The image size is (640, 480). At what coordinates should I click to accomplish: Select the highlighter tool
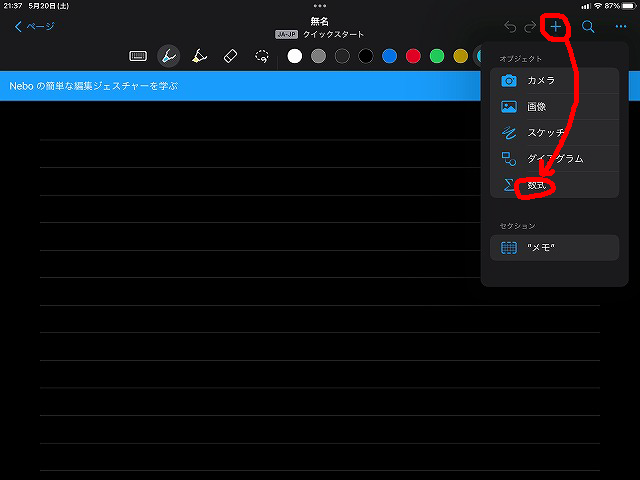click(199, 56)
